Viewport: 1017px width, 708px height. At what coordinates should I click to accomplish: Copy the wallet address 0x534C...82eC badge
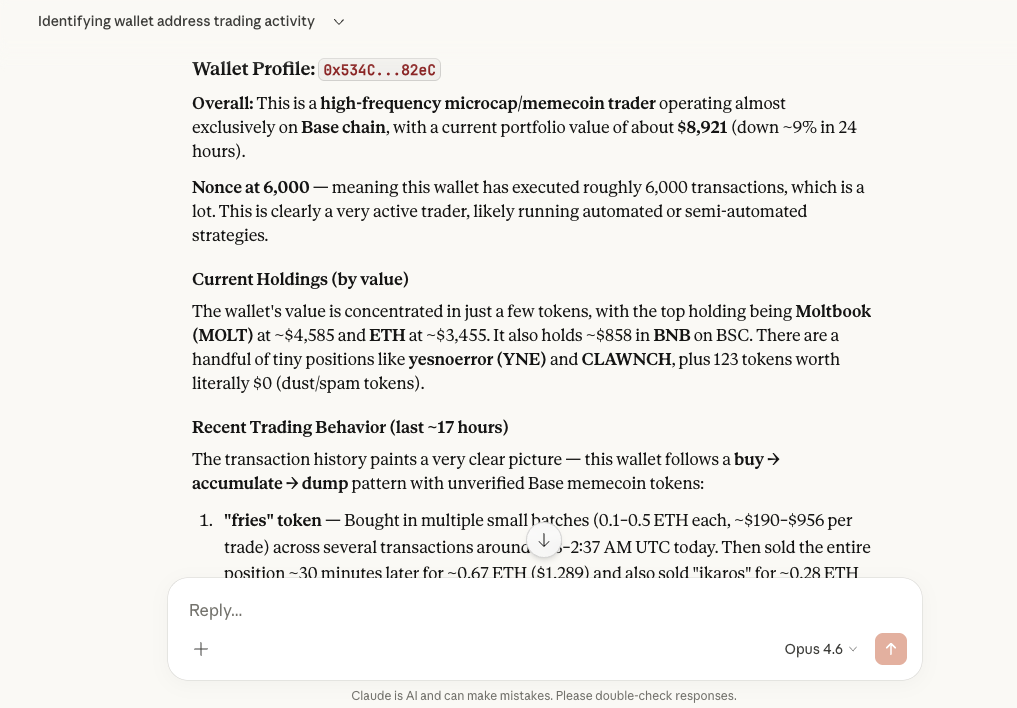tap(379, 69)
